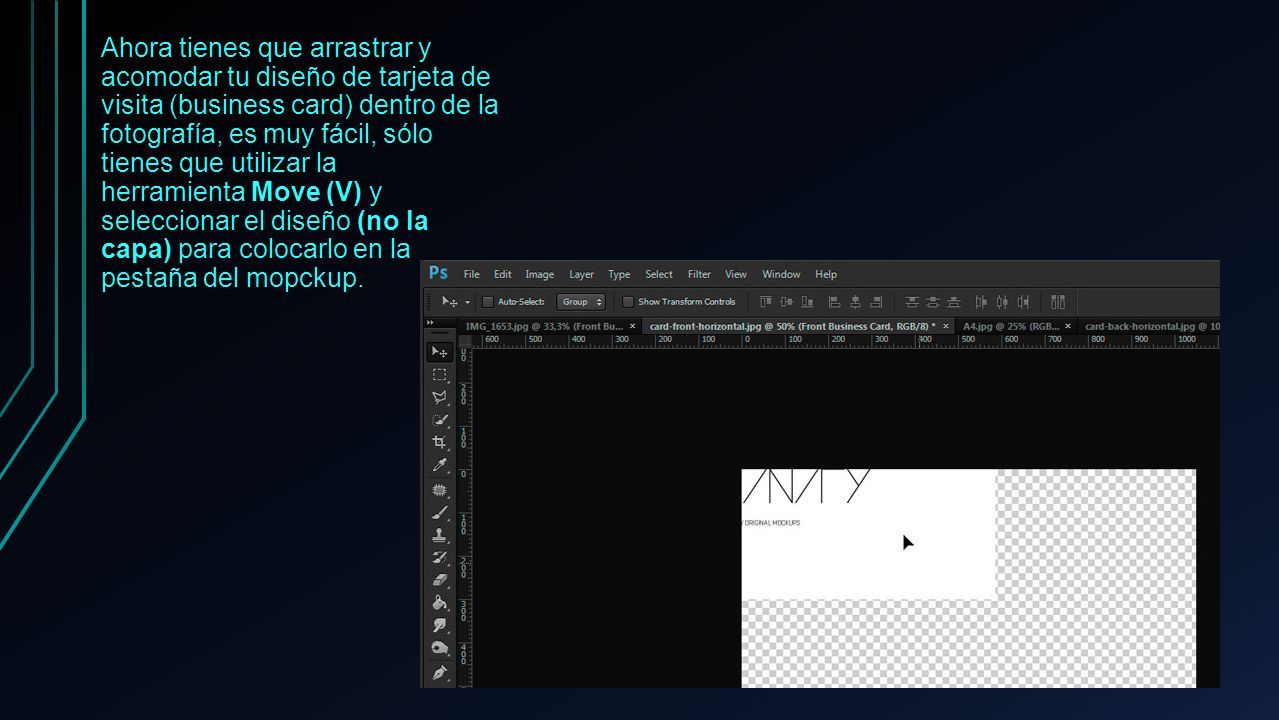Click the Distribute Bottom Edges icon
The image size is (1279, 720).
954,301
